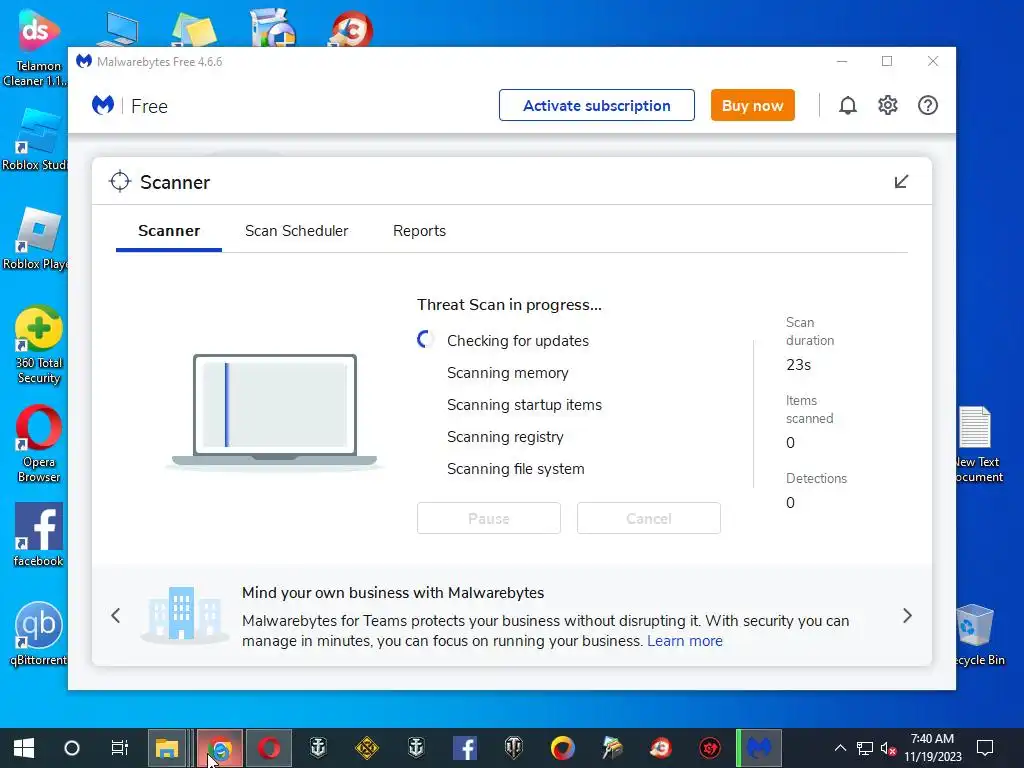The height and width of the screenshot is (768, 1024).
Task: Select the Roblox Player desktop icon
Action: click(36, 238)
